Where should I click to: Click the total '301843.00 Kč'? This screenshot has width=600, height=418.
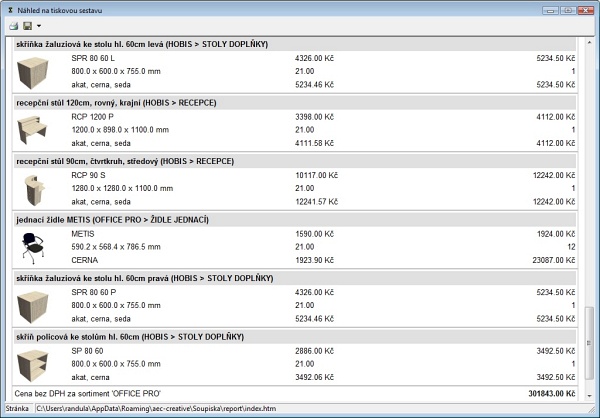pyautogui.click(x=552, y=394)
